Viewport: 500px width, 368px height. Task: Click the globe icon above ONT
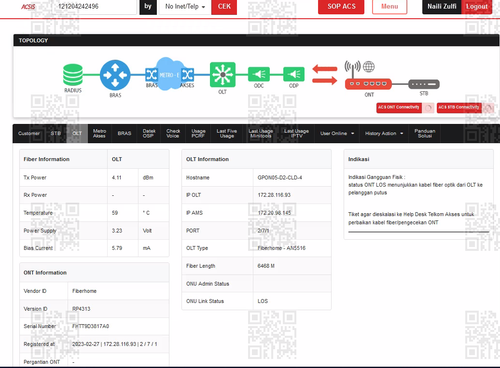[x=369, y=67]
